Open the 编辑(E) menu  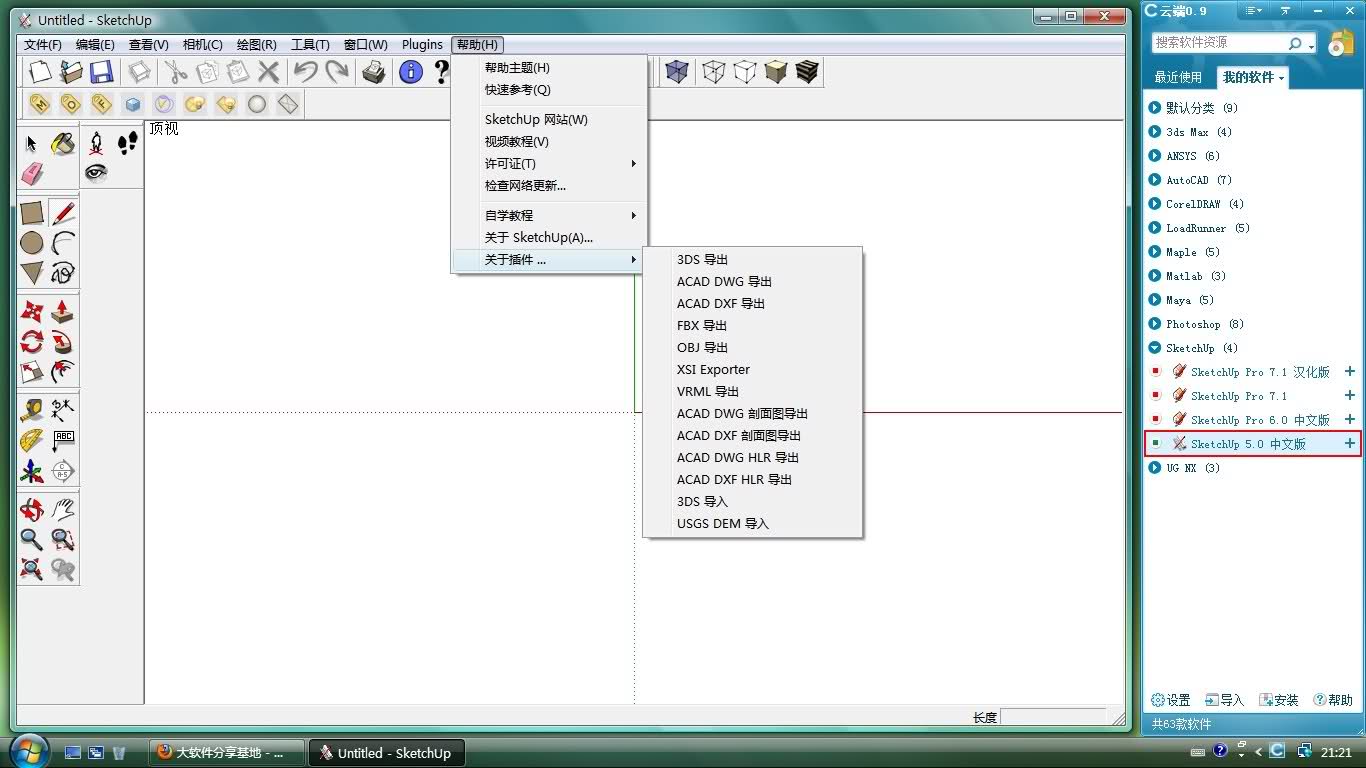(95, 45)
